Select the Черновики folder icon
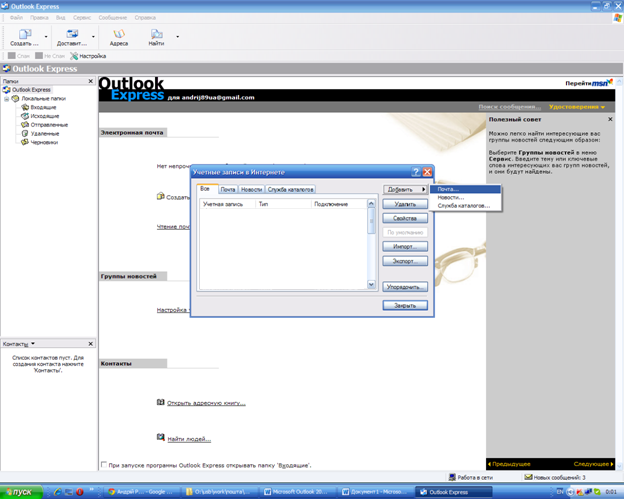Viewport: 624px width, 499px height. click(25, 142)
